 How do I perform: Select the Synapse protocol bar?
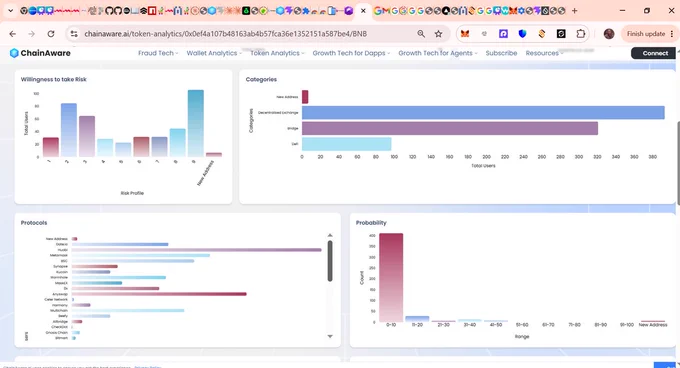pyautogui.click(x=95, y=267)
